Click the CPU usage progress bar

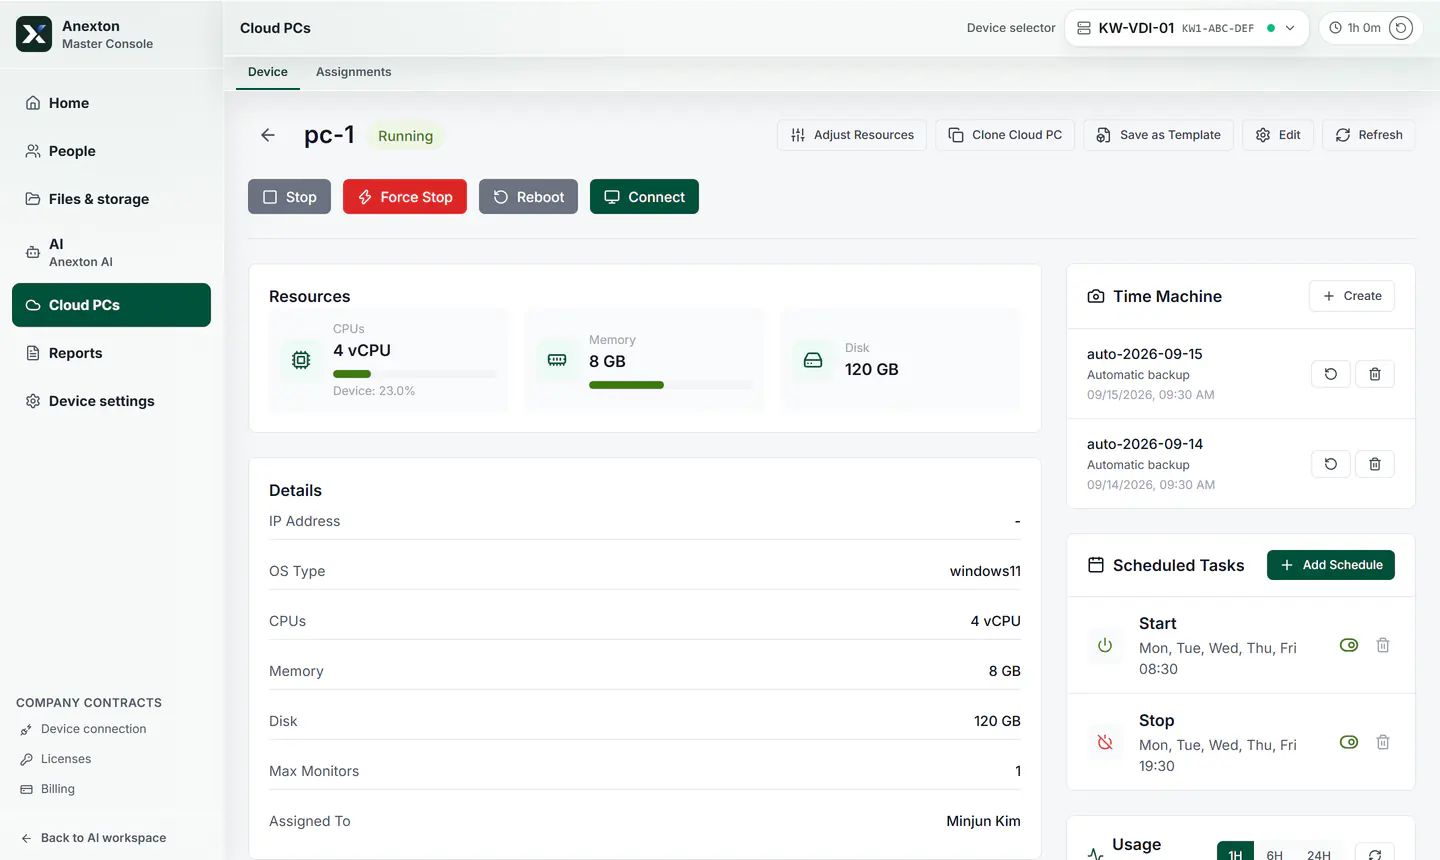[x=415, y=374]
